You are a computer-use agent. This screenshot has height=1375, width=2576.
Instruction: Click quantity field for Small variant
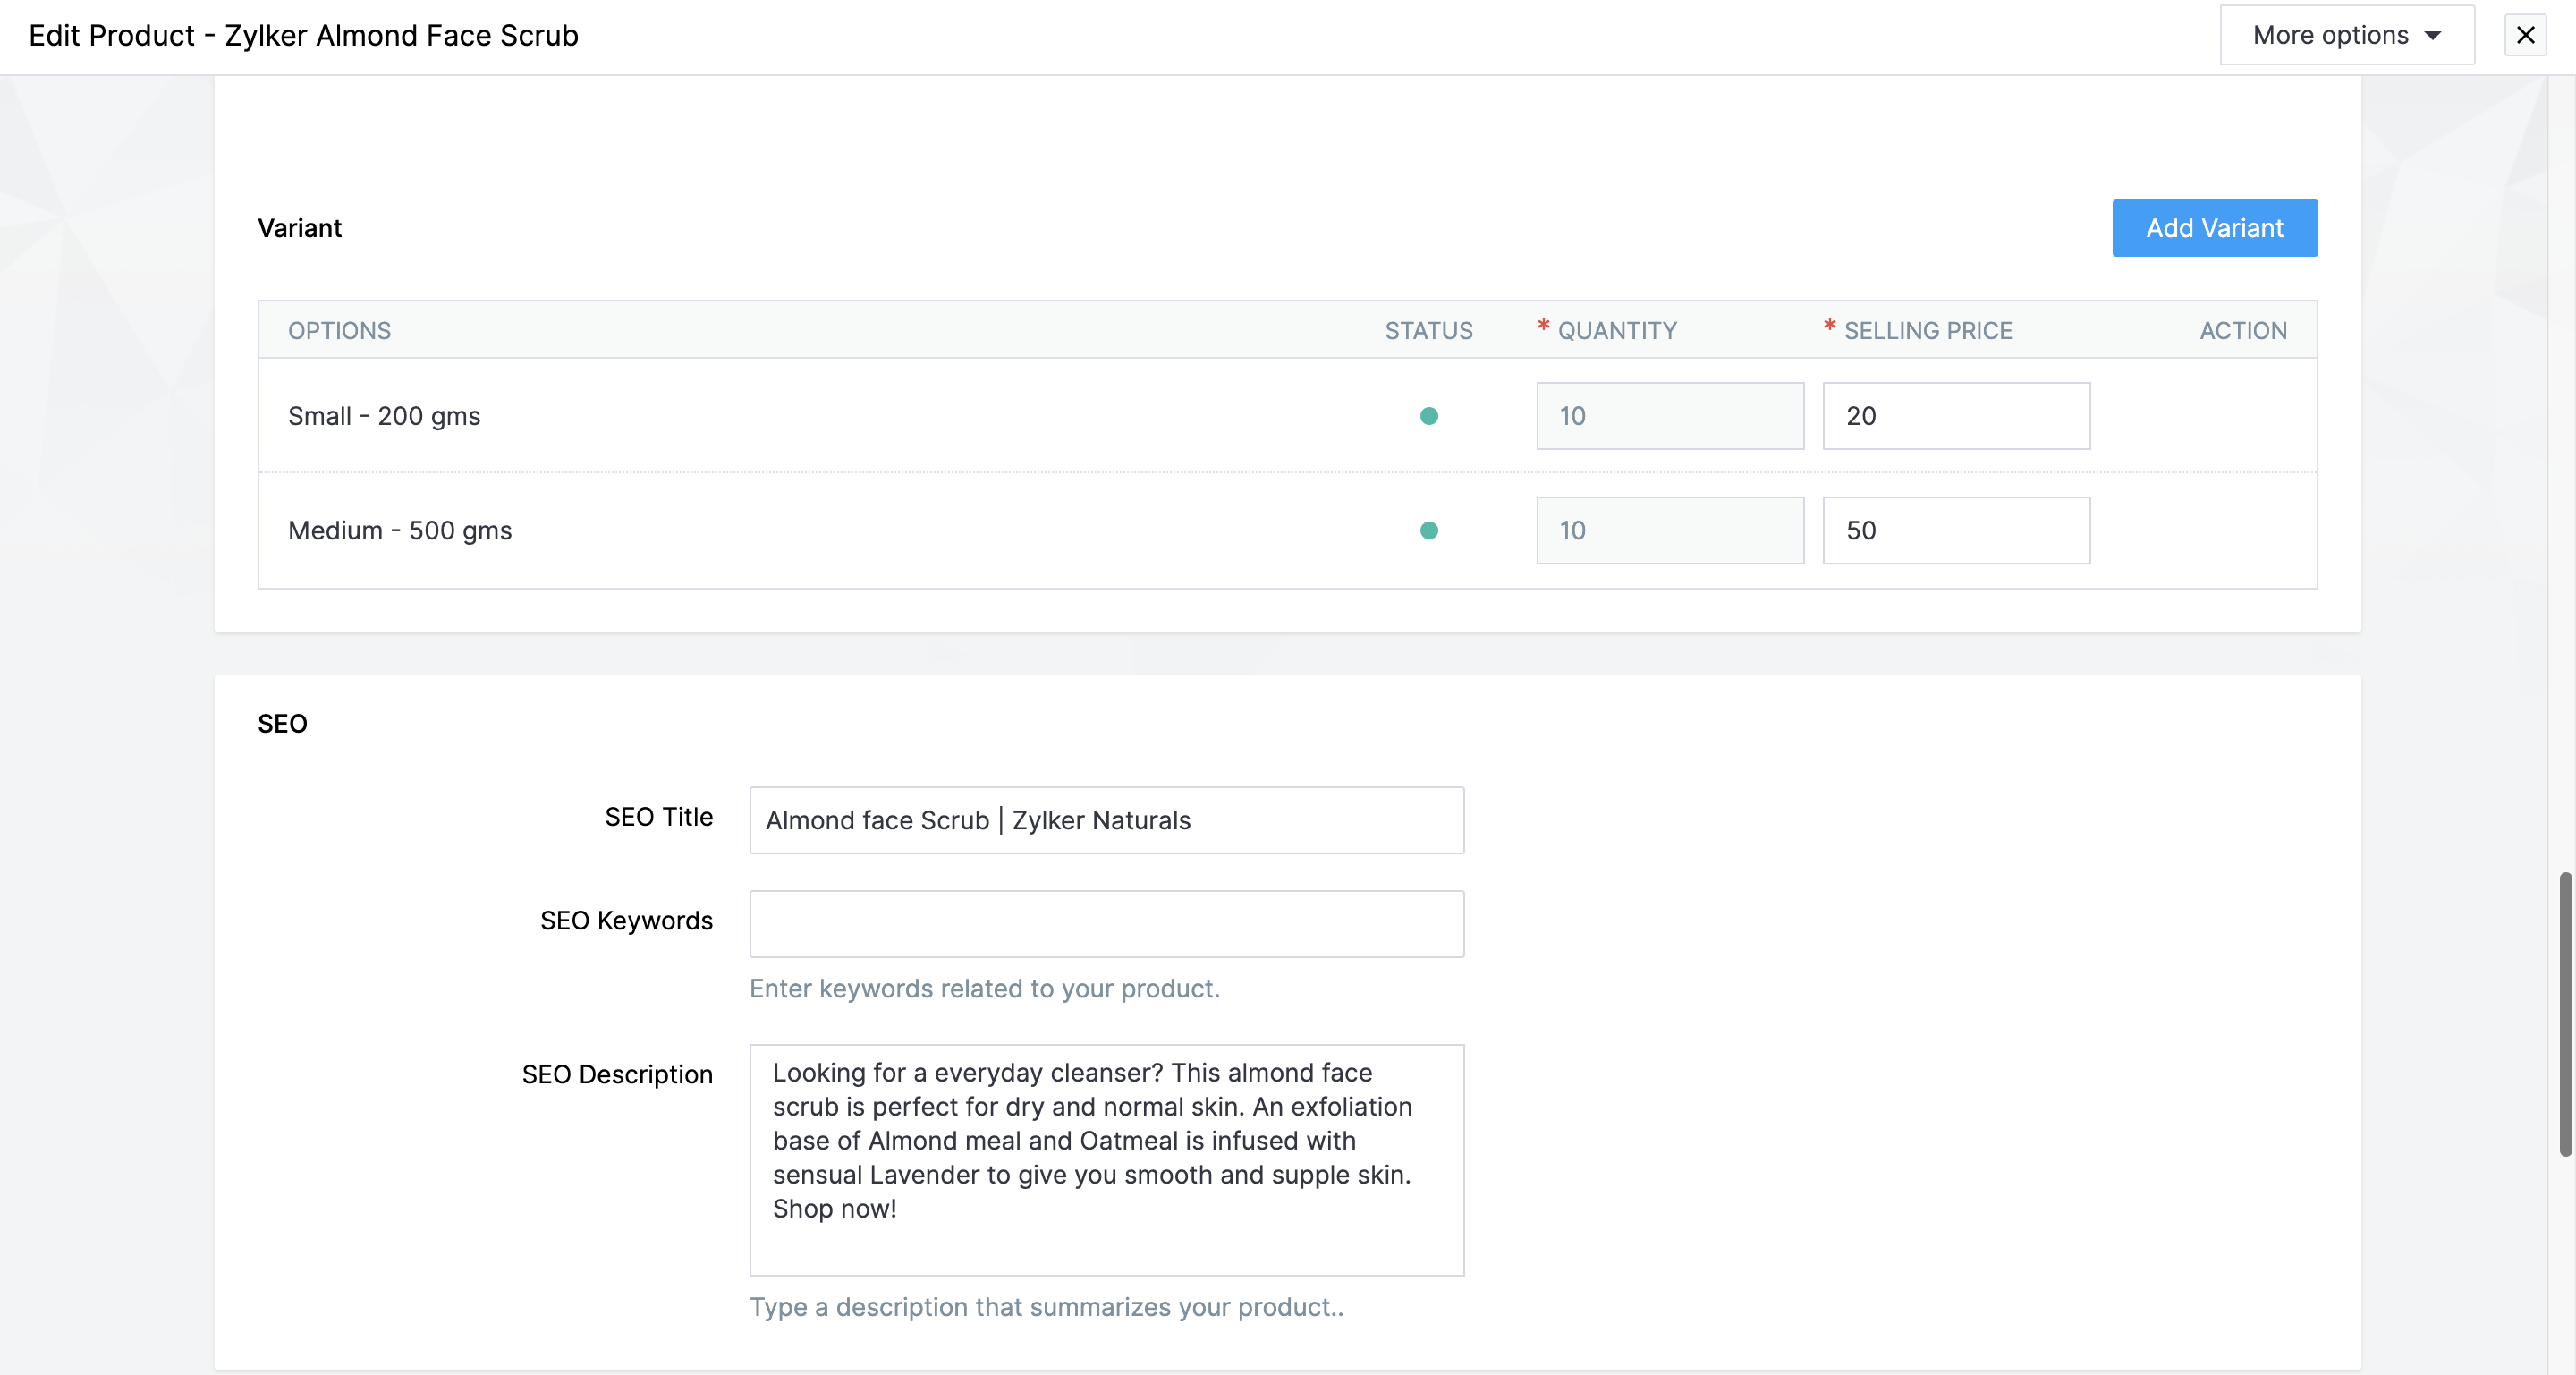click(x=1669, y=416)
